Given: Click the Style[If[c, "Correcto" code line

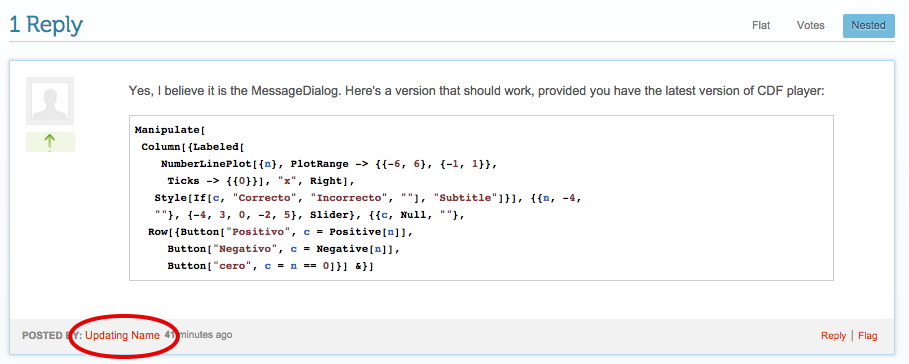Looking at the screenshot, I should pos(368,198).
